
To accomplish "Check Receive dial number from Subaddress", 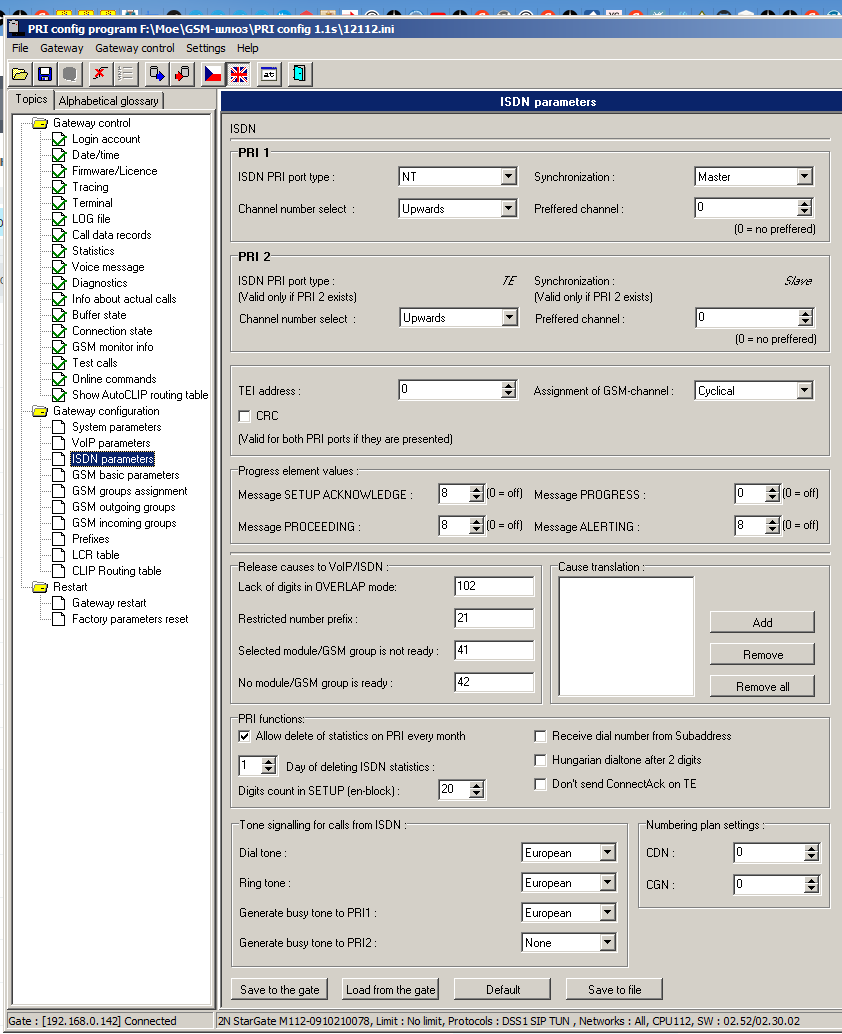I will coord(541,736).
